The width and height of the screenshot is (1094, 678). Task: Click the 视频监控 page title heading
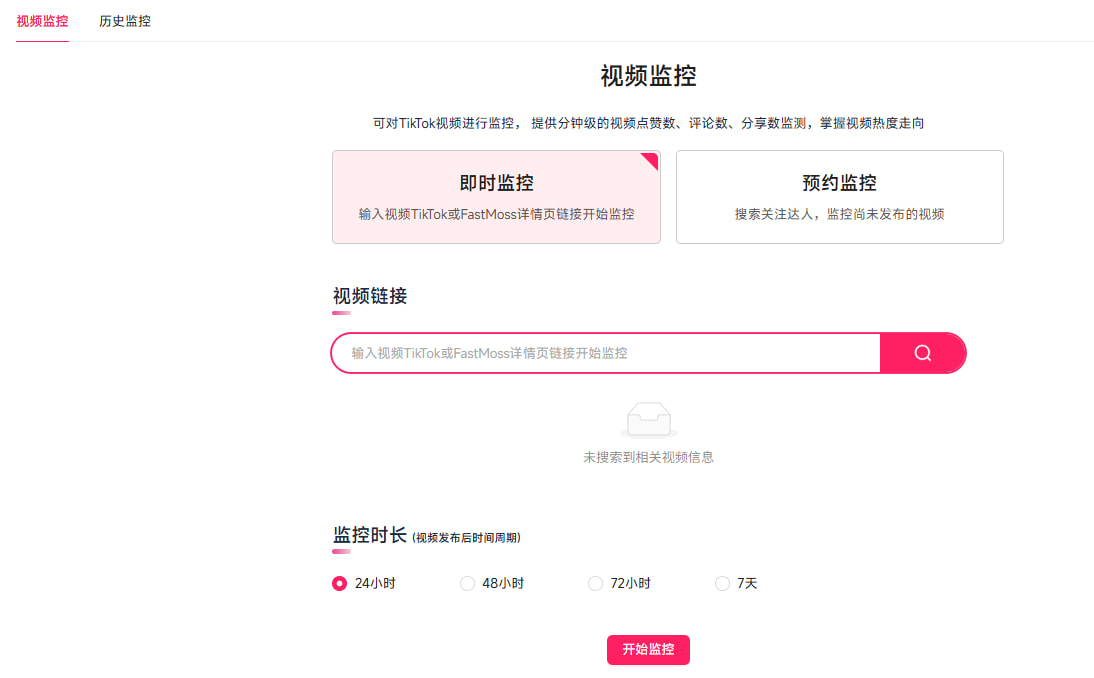[648, 76]
